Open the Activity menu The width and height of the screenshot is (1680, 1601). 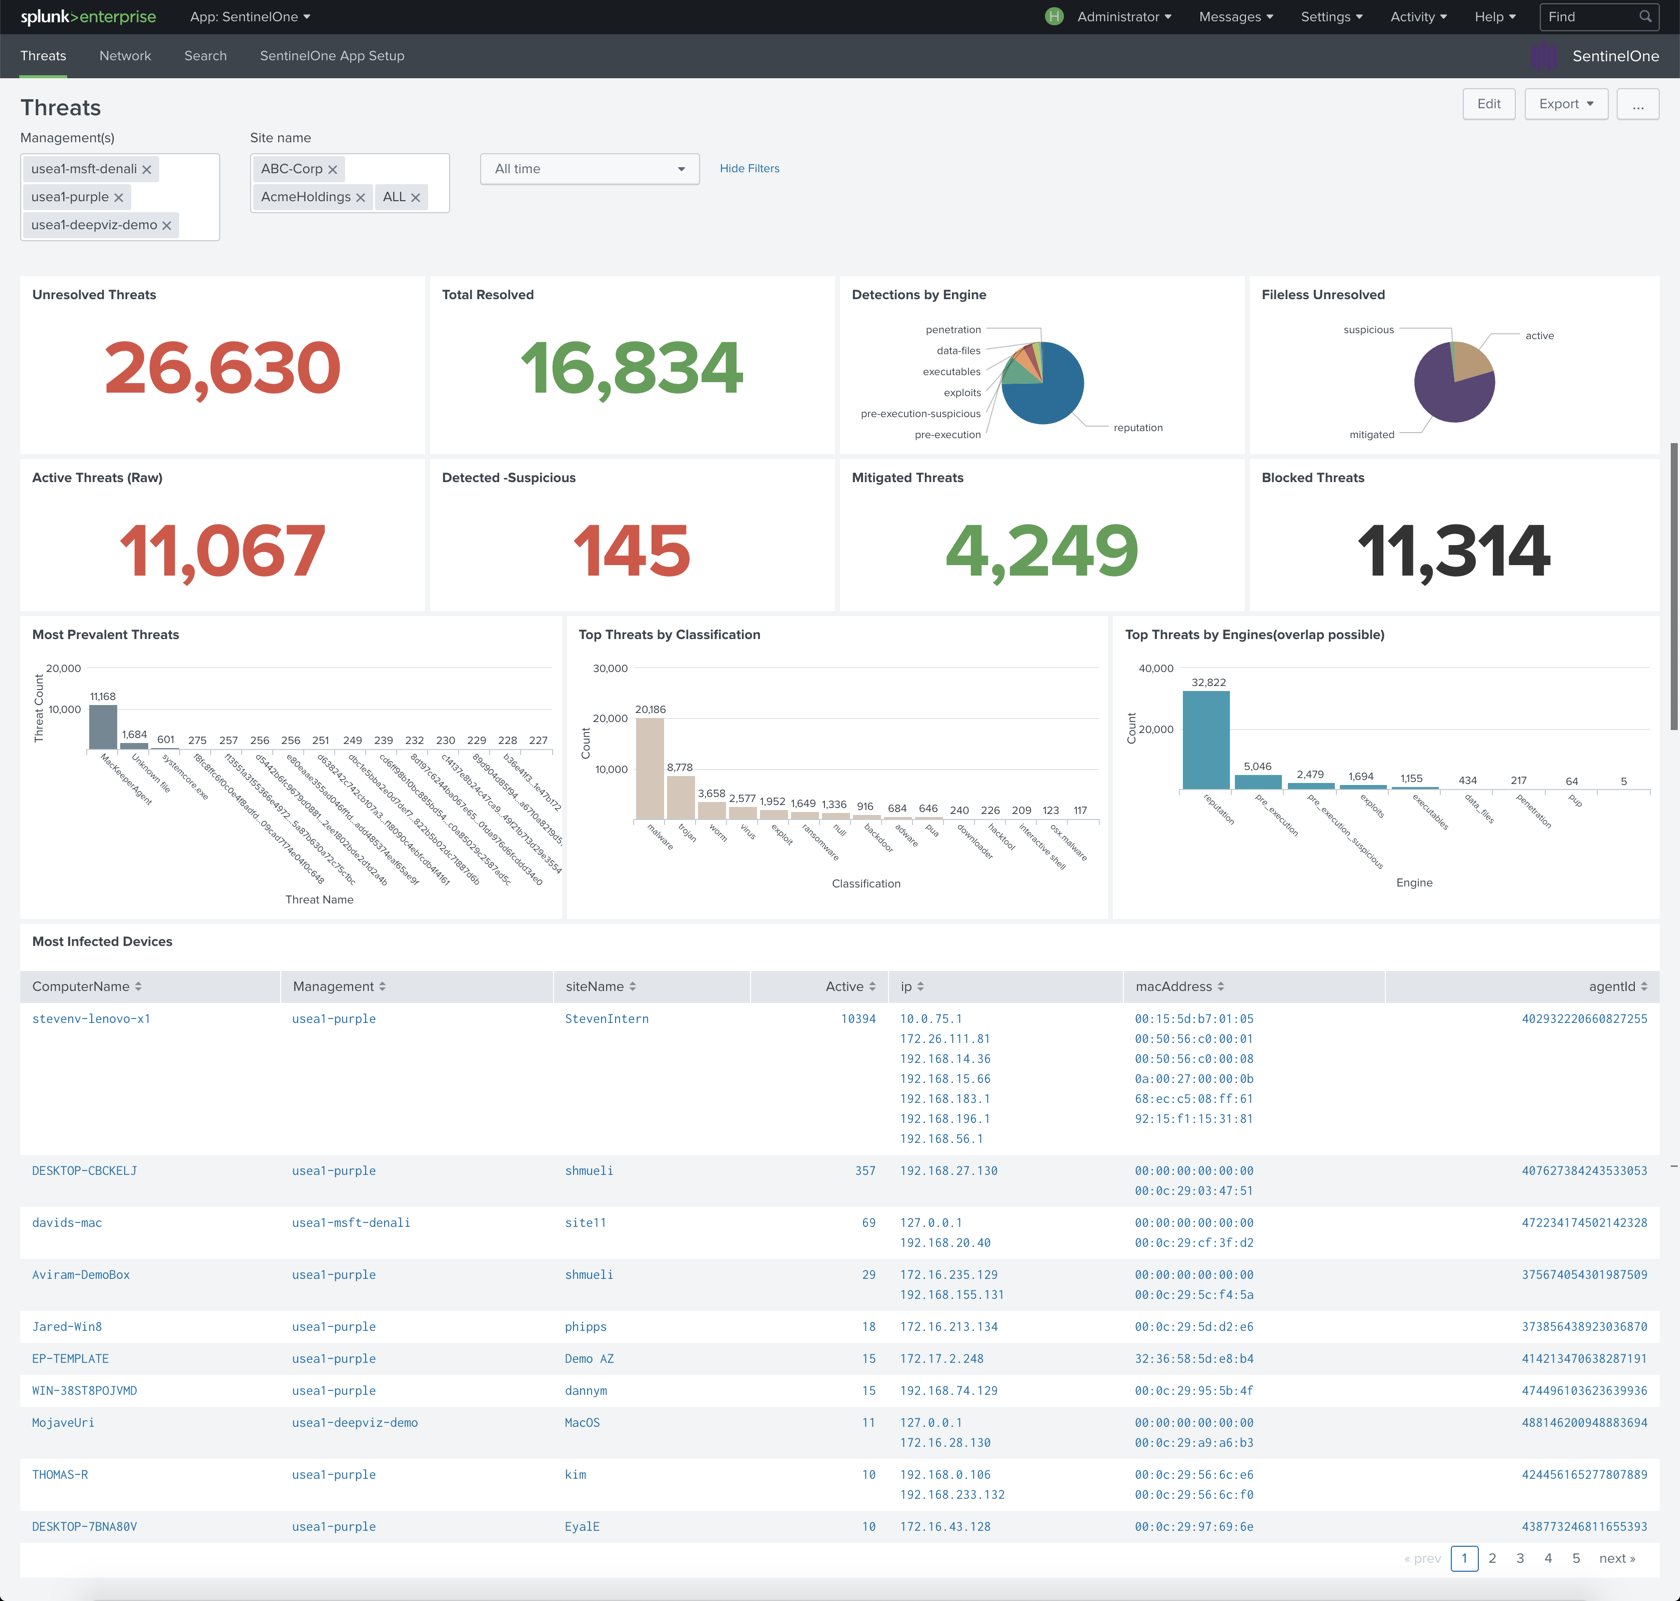[1418, 17]
